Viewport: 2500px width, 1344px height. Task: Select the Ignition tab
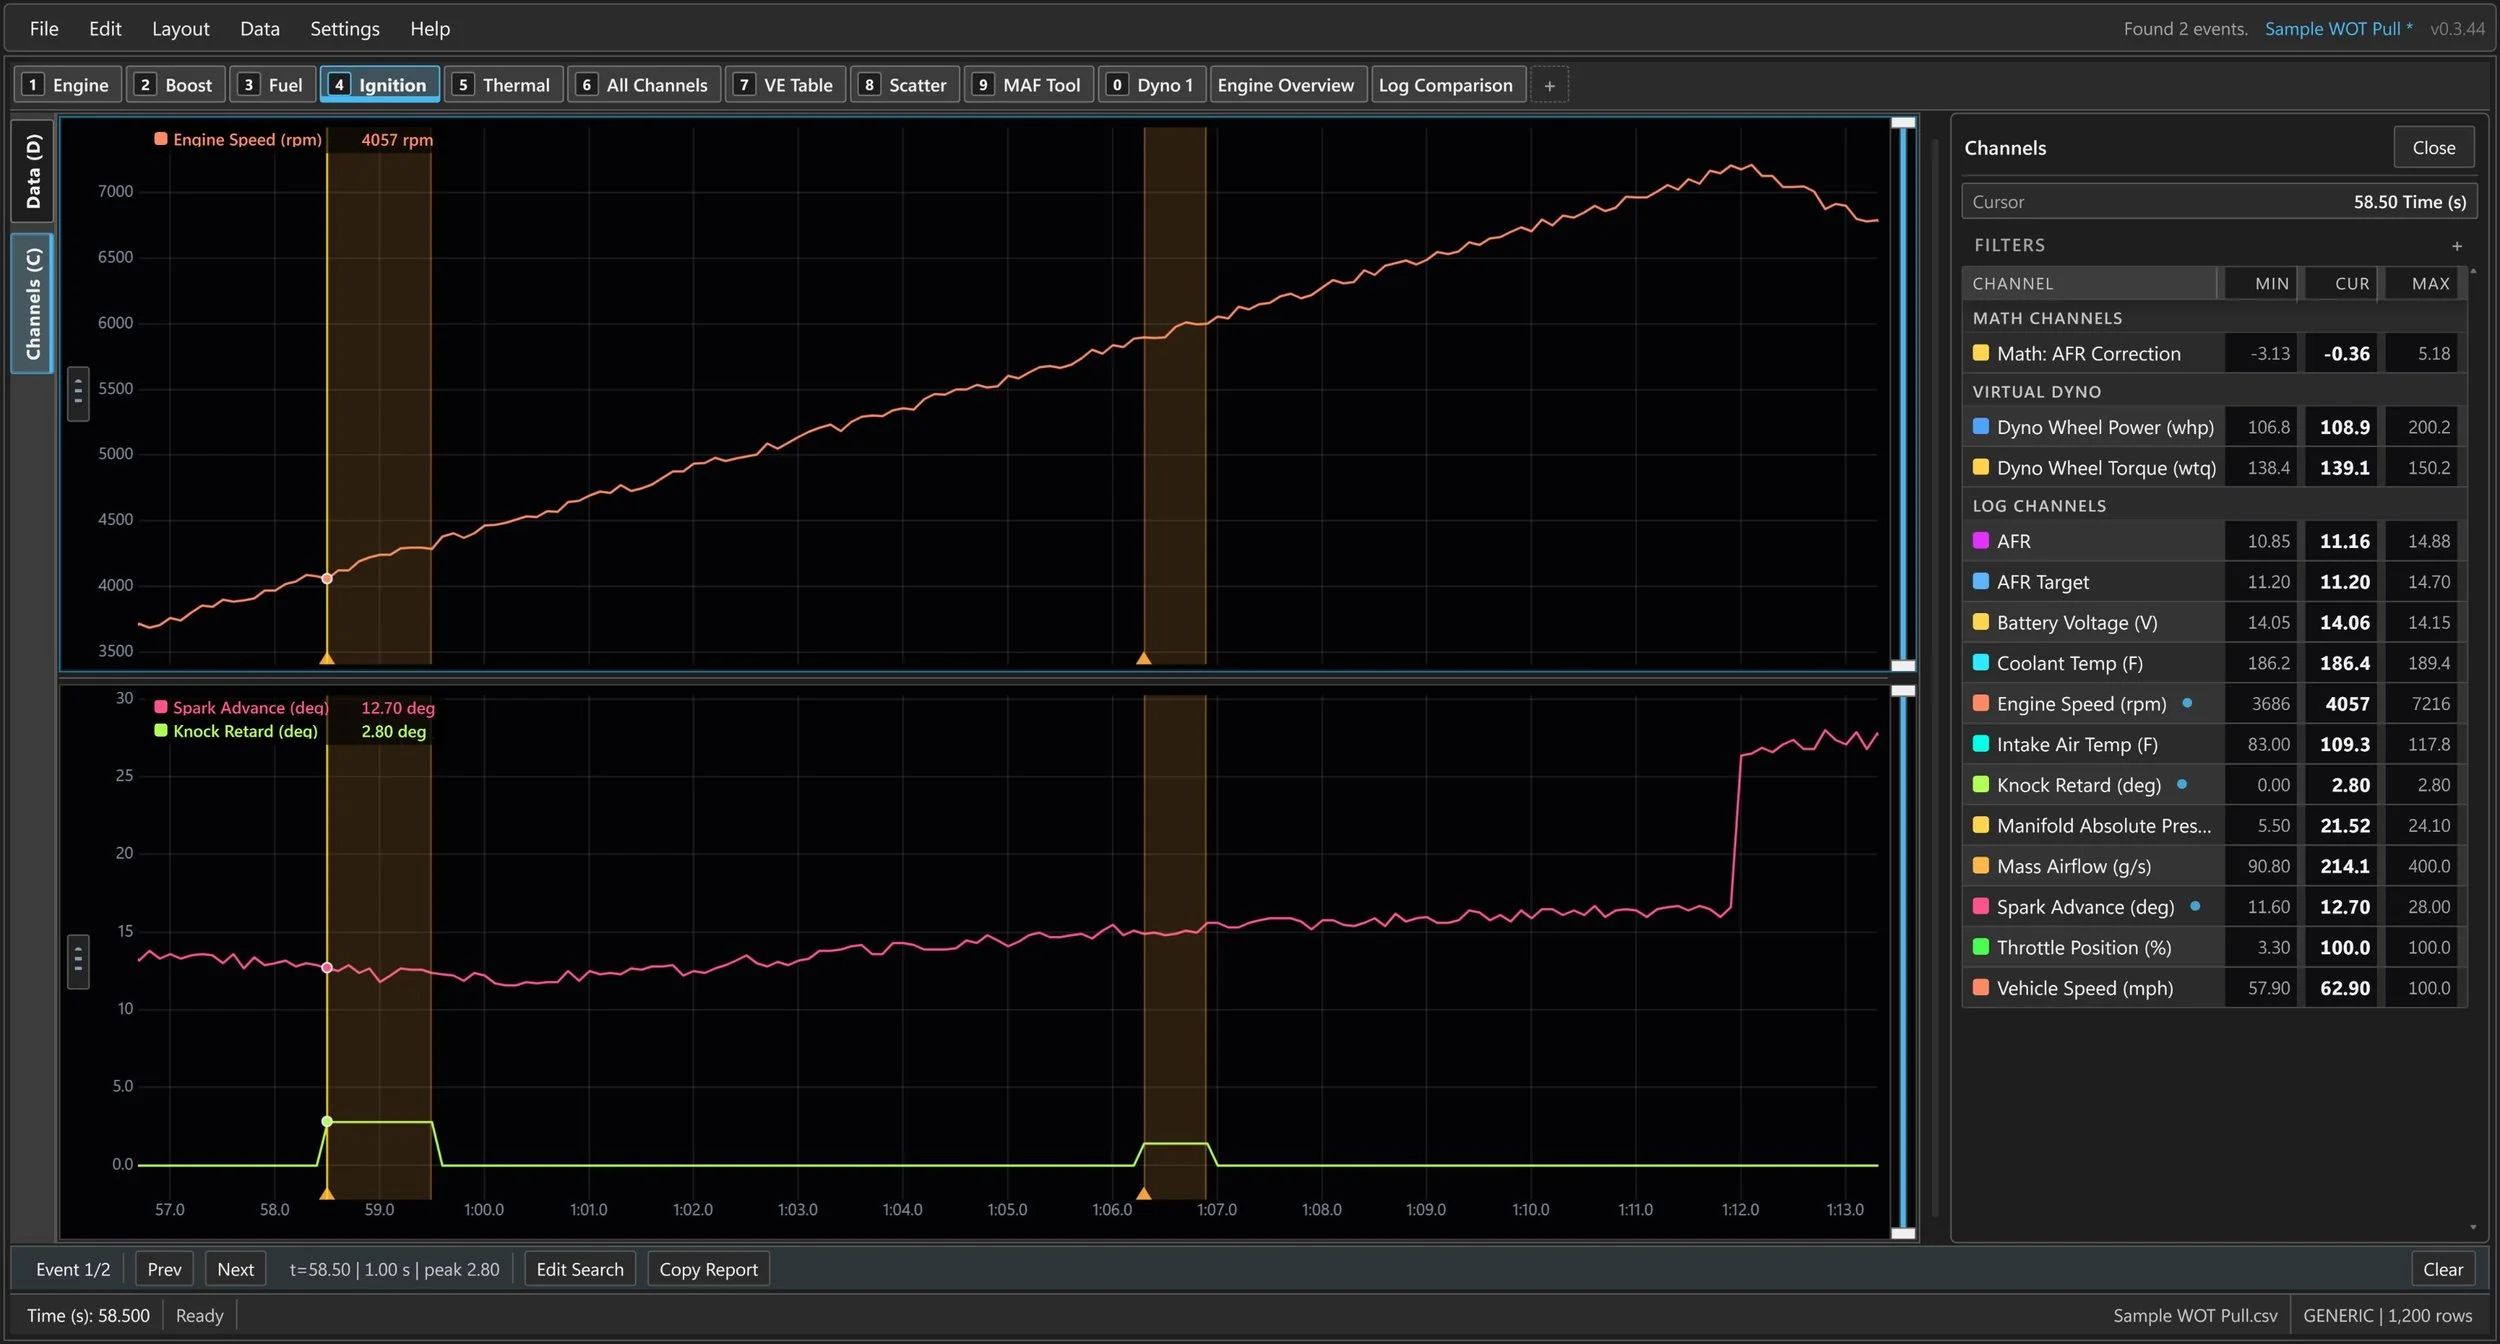click(x=380, y=85)
